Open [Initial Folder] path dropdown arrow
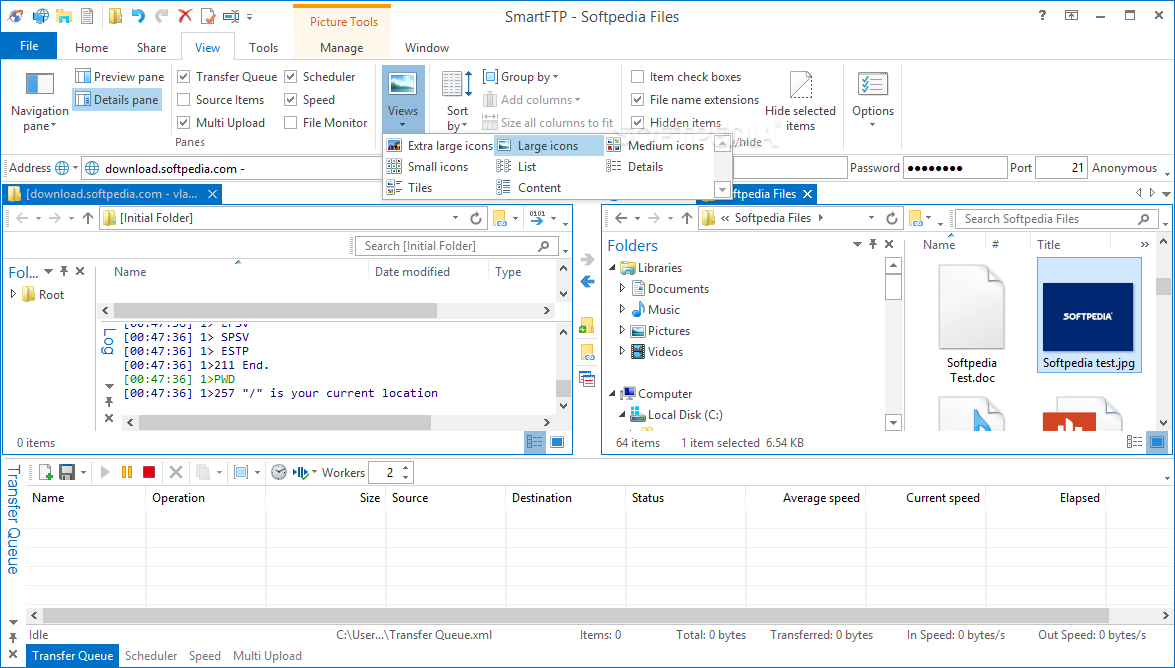This screenshot has width=1175, height=668. pos(455,218)
